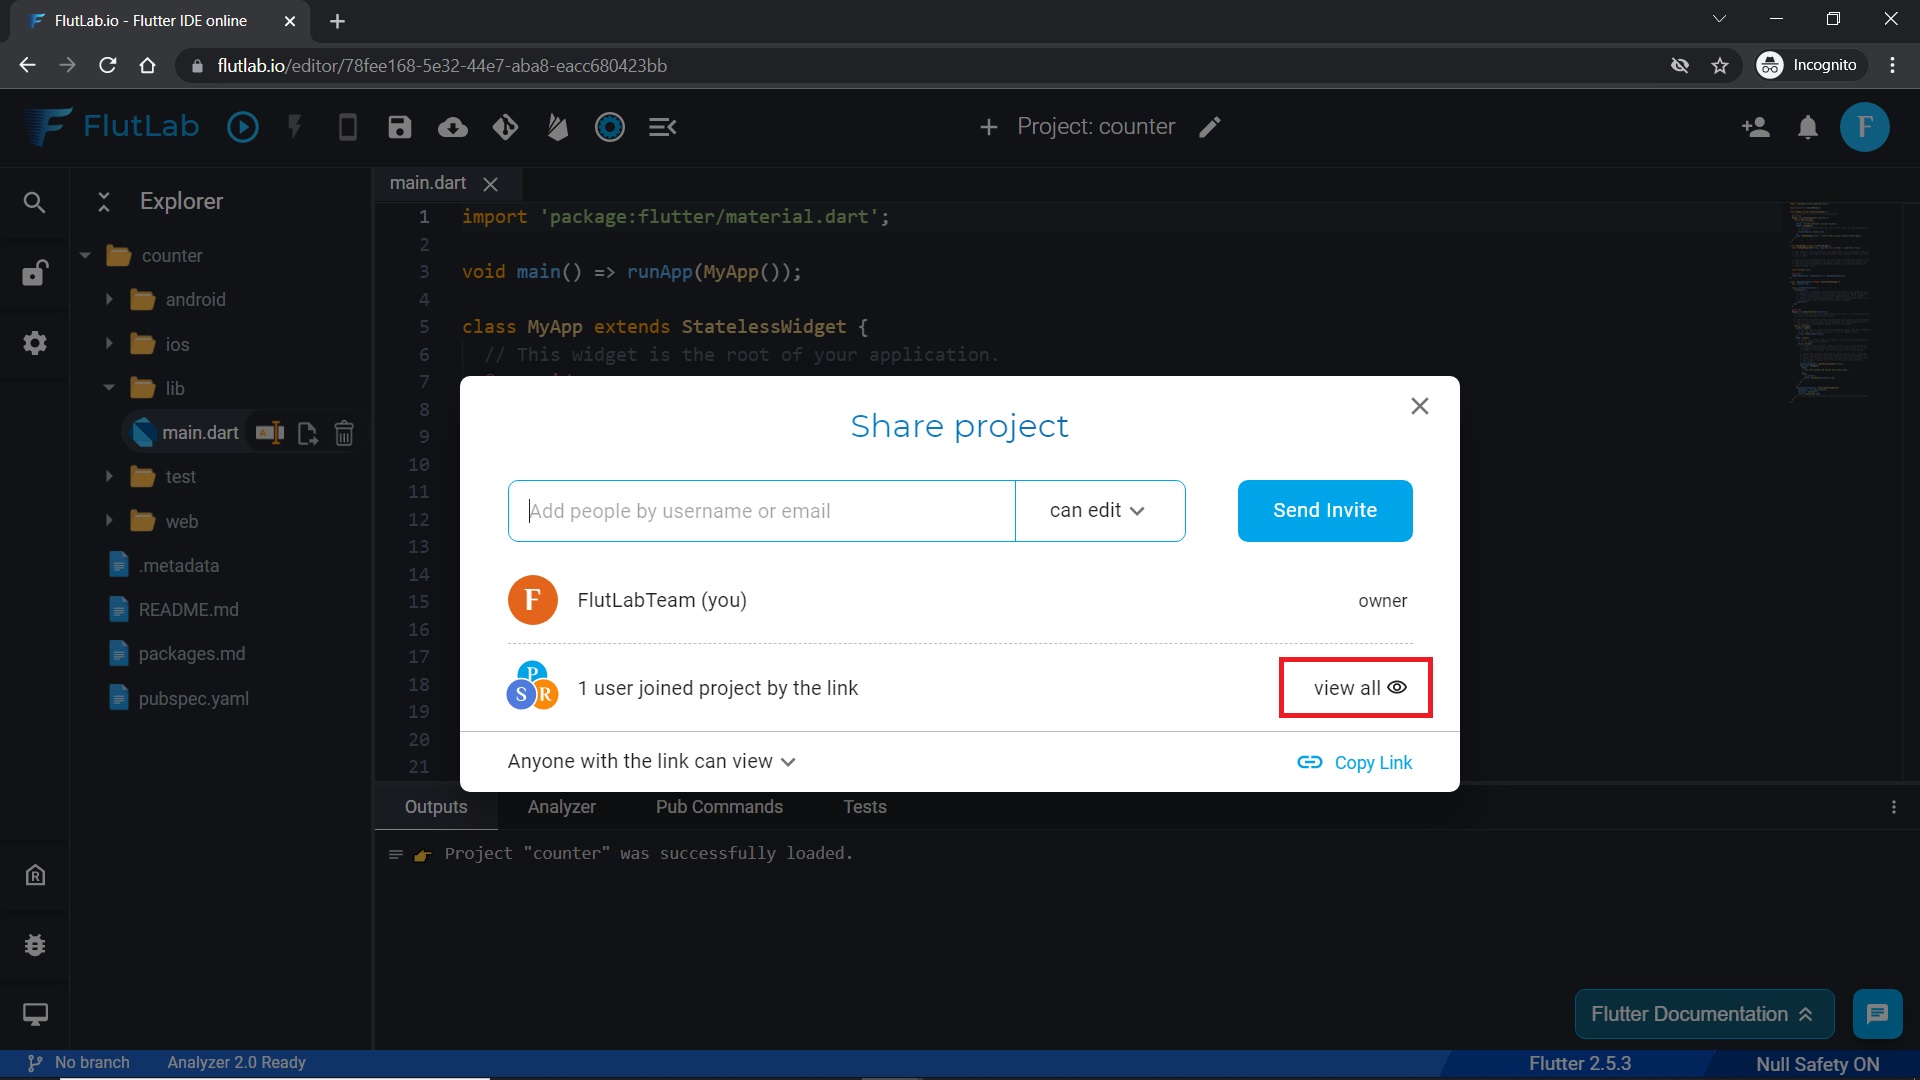Click the hot reload lightning icon
This screenshot has height=1080, width=1920.
coord(294,127)
